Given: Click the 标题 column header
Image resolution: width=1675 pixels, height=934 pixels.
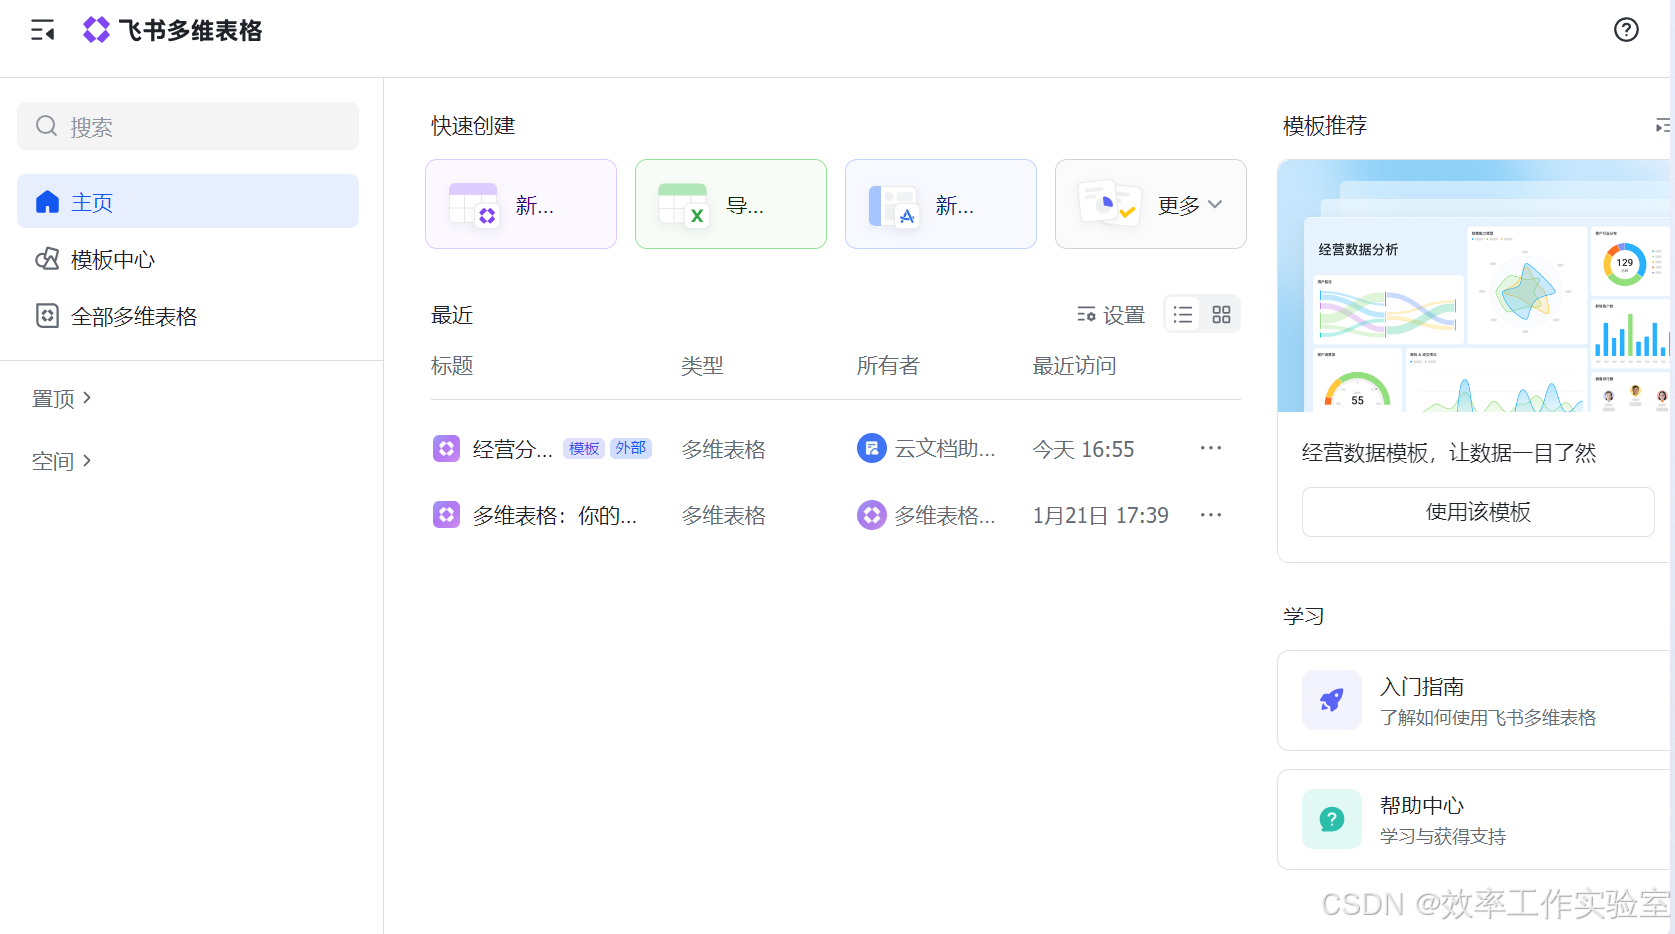Looking at the screenshot, I should [x=452, y=366].
